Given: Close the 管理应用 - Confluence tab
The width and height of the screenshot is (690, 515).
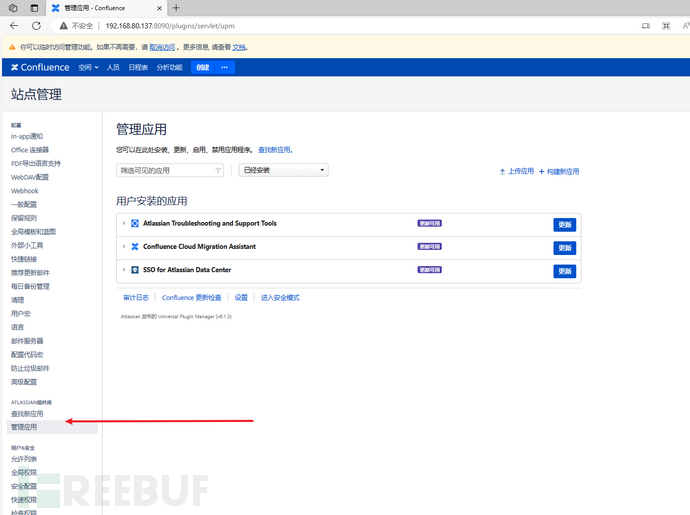Looking at the screenshot, I should 159,8.
